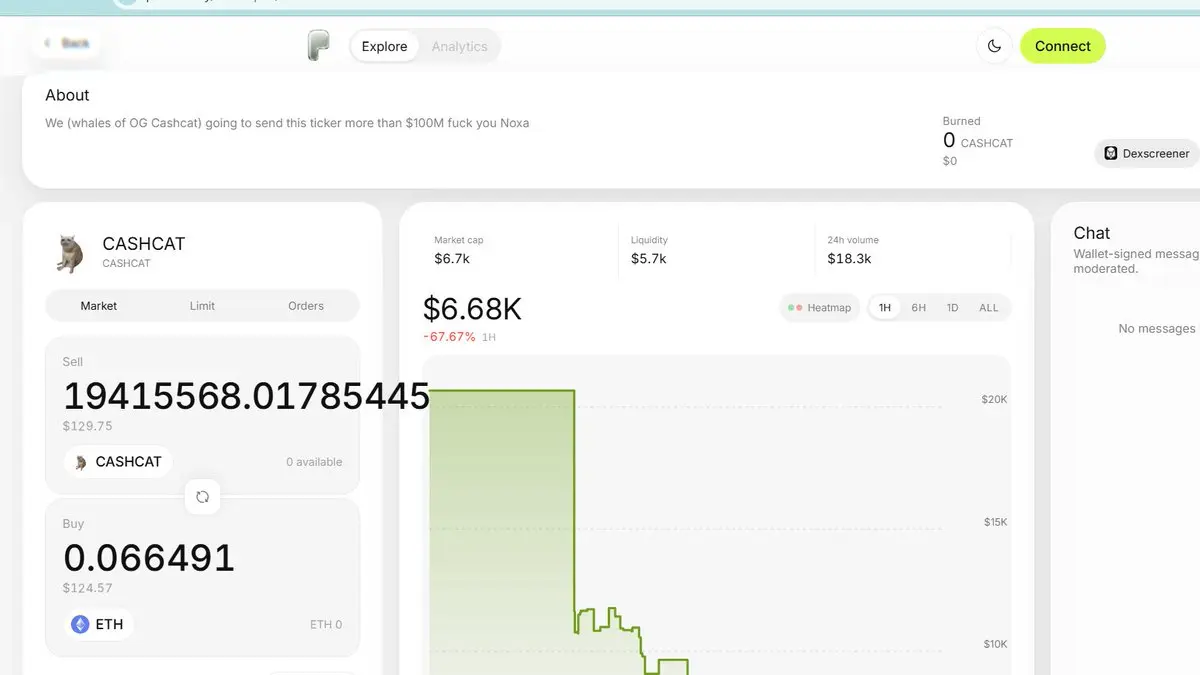Screen dimensions: 1200x675
Task: Click the Market cap $6.7k value
Action: [x=452, y=258]
